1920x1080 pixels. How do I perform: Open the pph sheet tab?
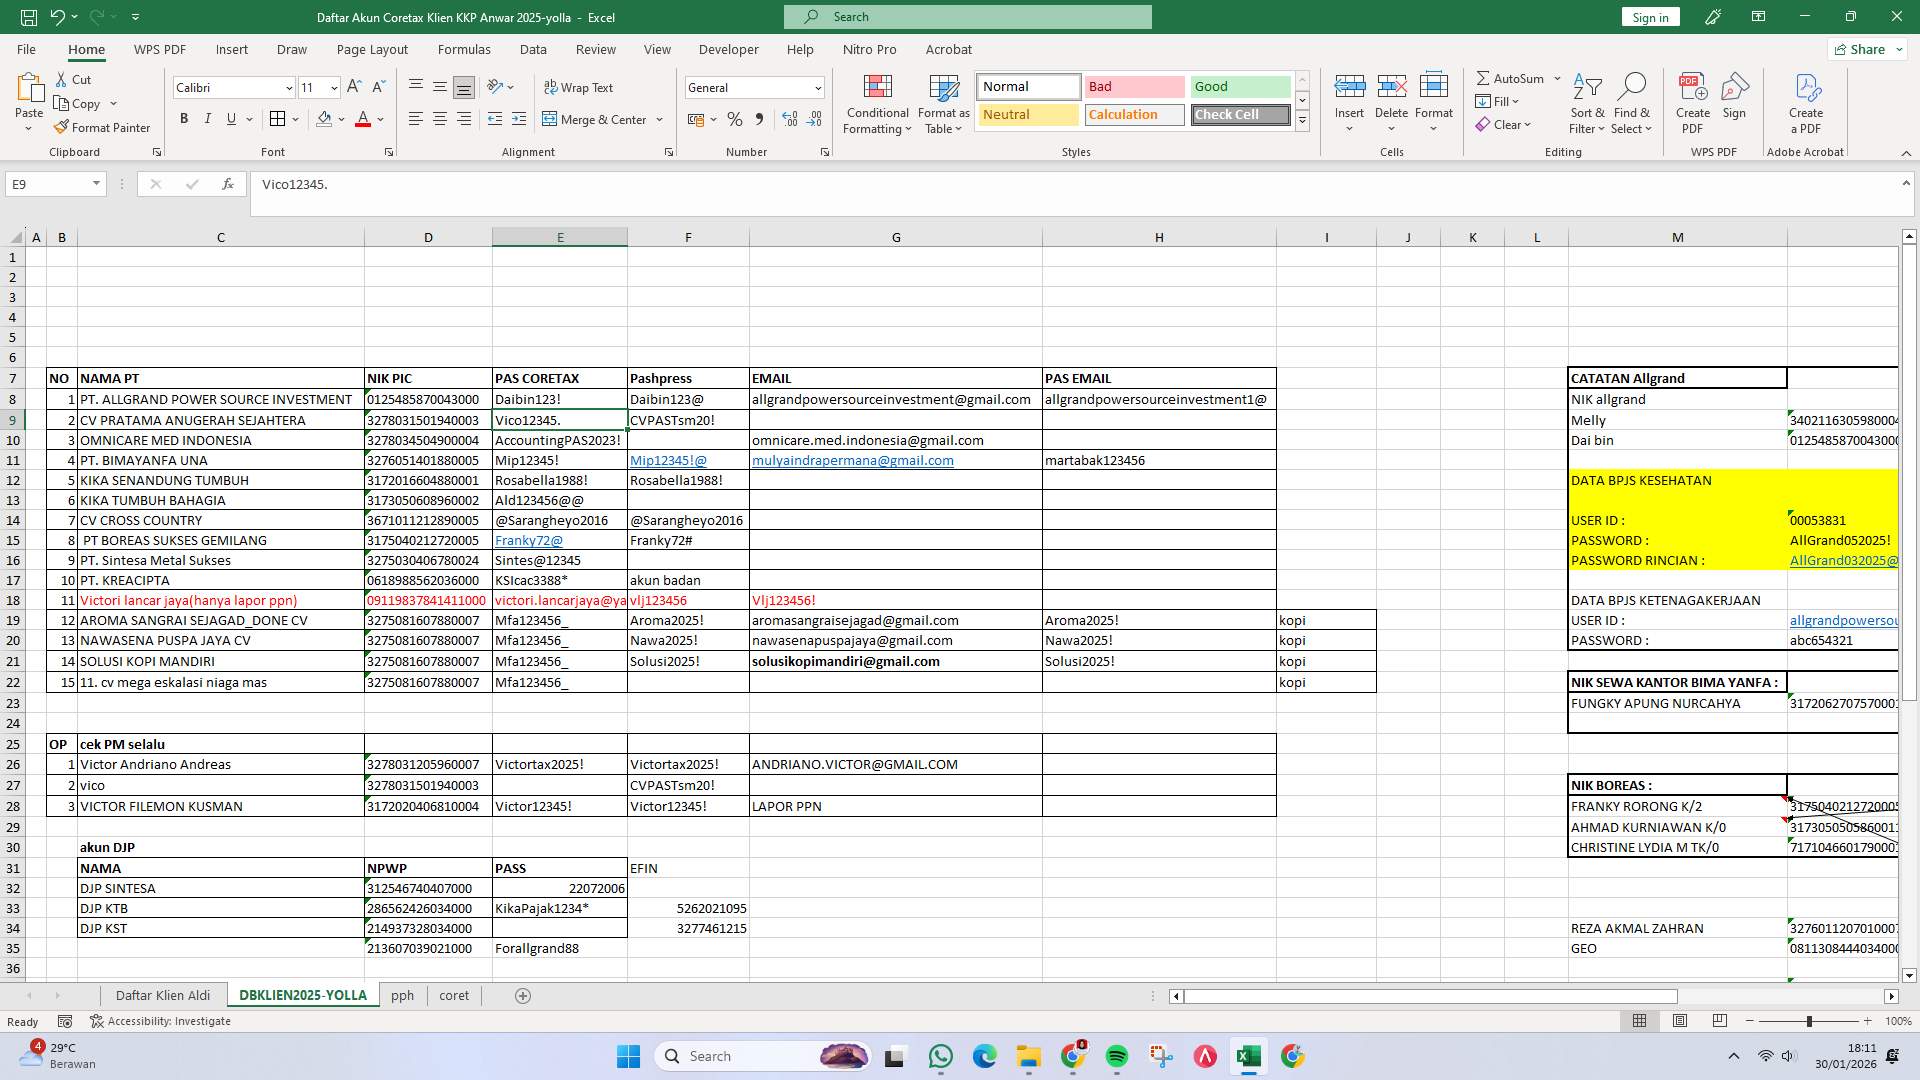click(x=402, y=995)
